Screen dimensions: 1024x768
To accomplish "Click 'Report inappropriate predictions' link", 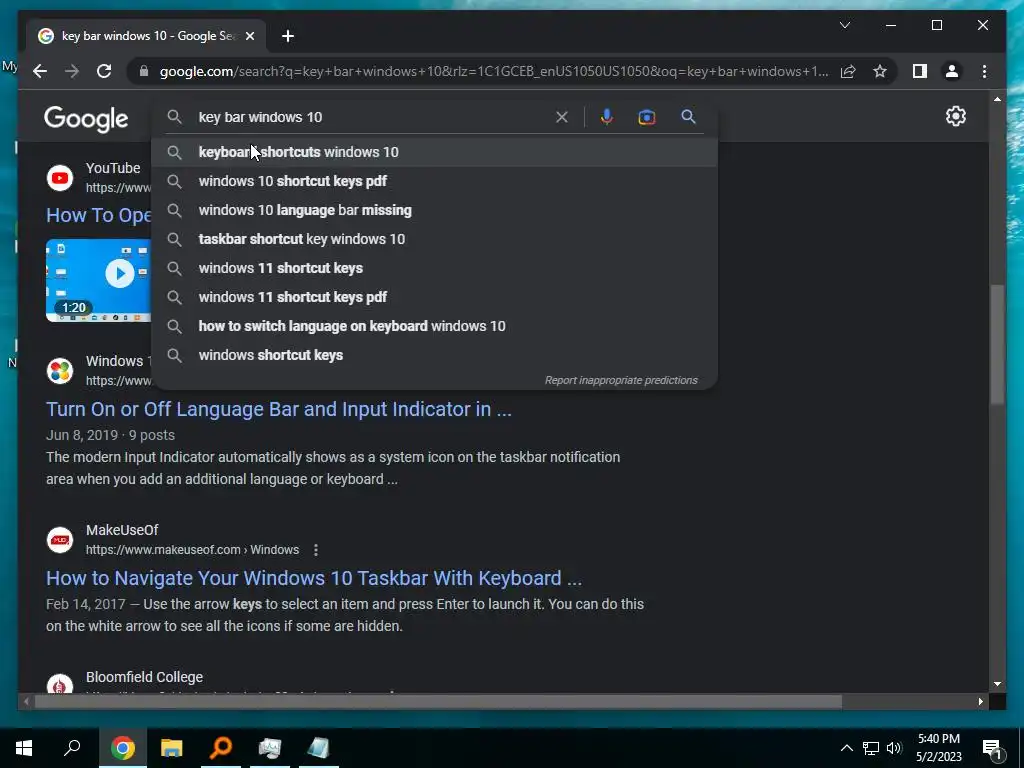I will [x=621, y=380].
